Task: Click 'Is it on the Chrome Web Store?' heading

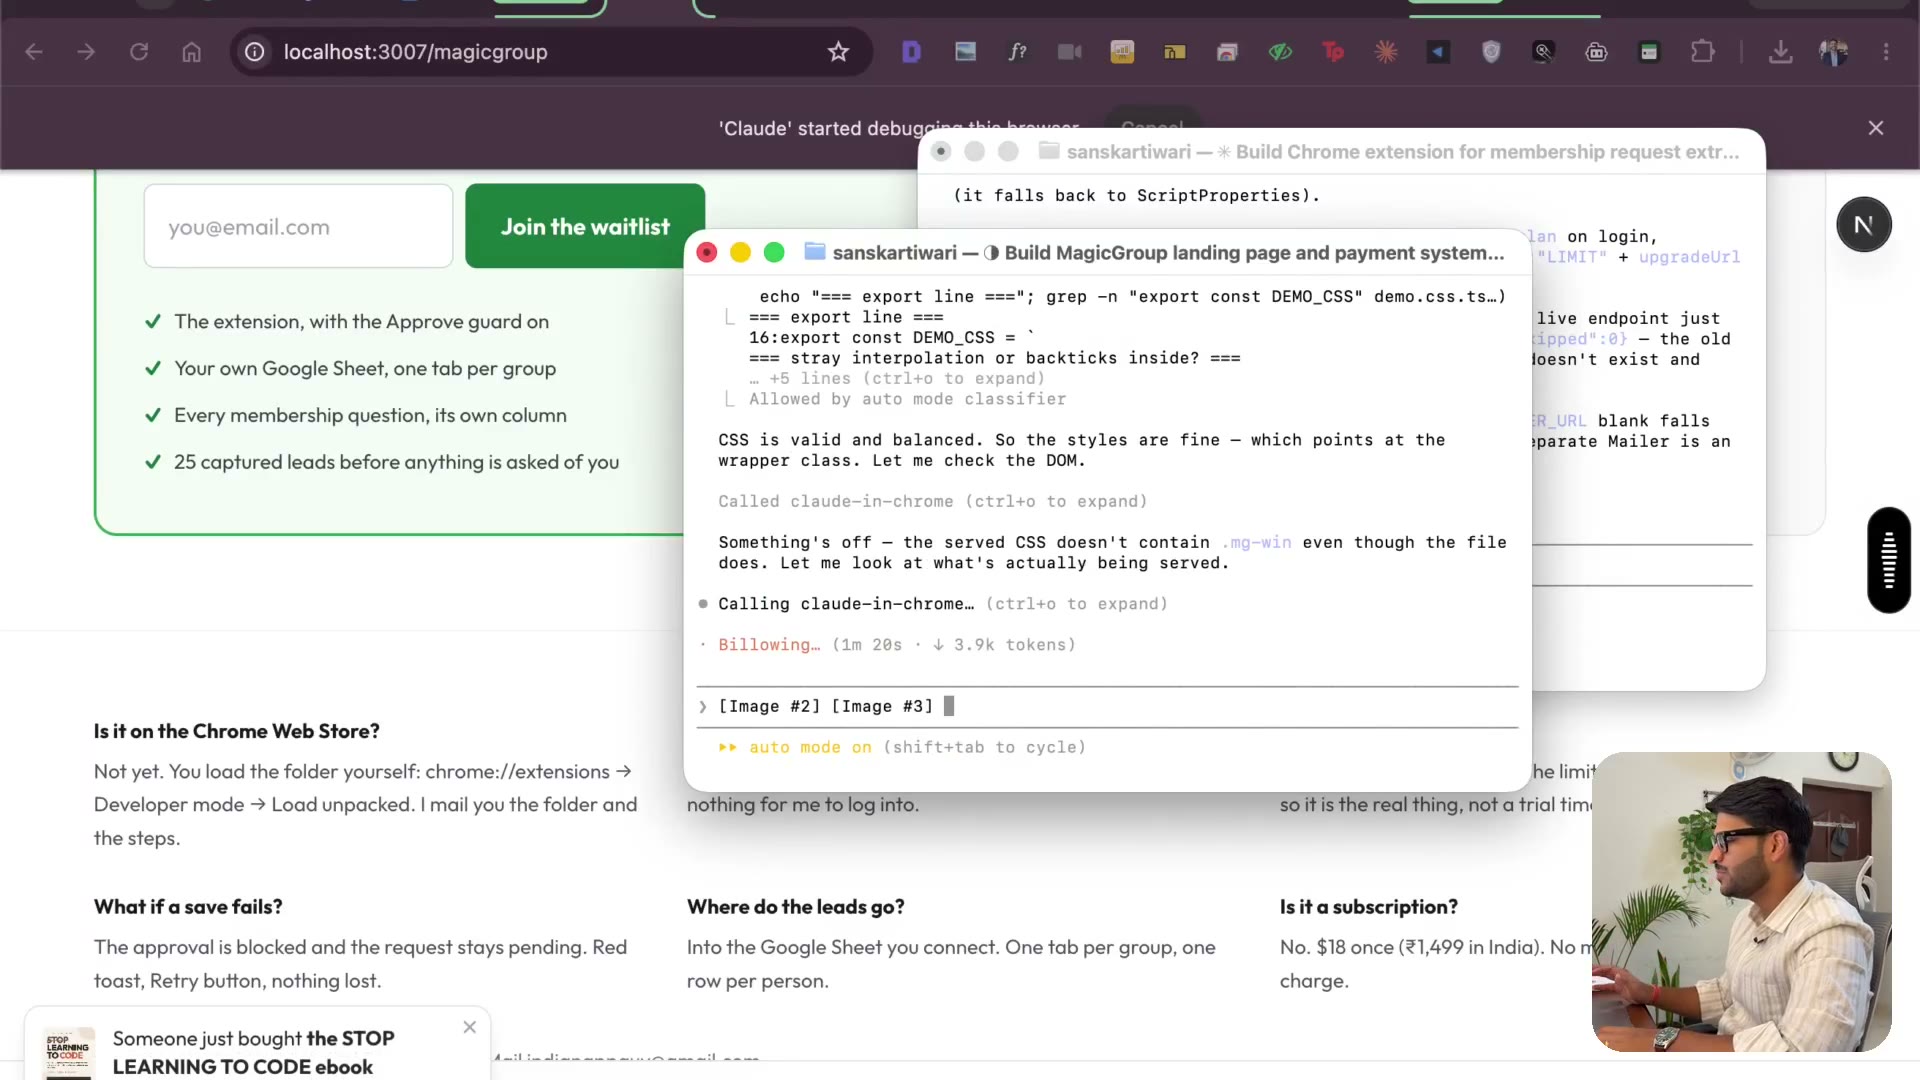Action: [237, 731]
